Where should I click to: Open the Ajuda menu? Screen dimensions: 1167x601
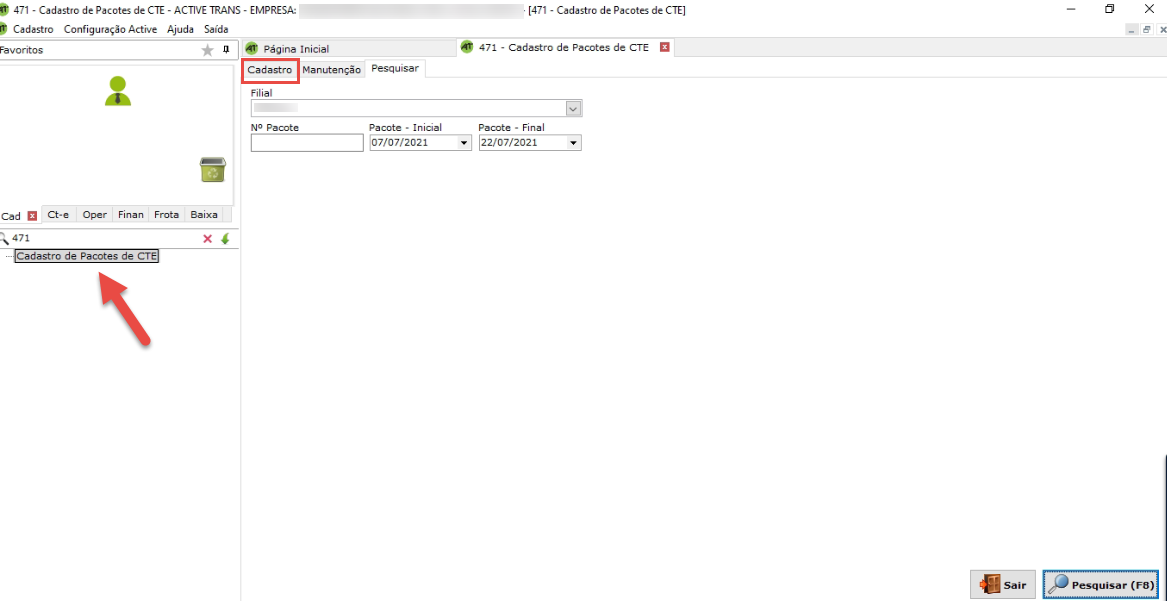click(x=180, y=29)
